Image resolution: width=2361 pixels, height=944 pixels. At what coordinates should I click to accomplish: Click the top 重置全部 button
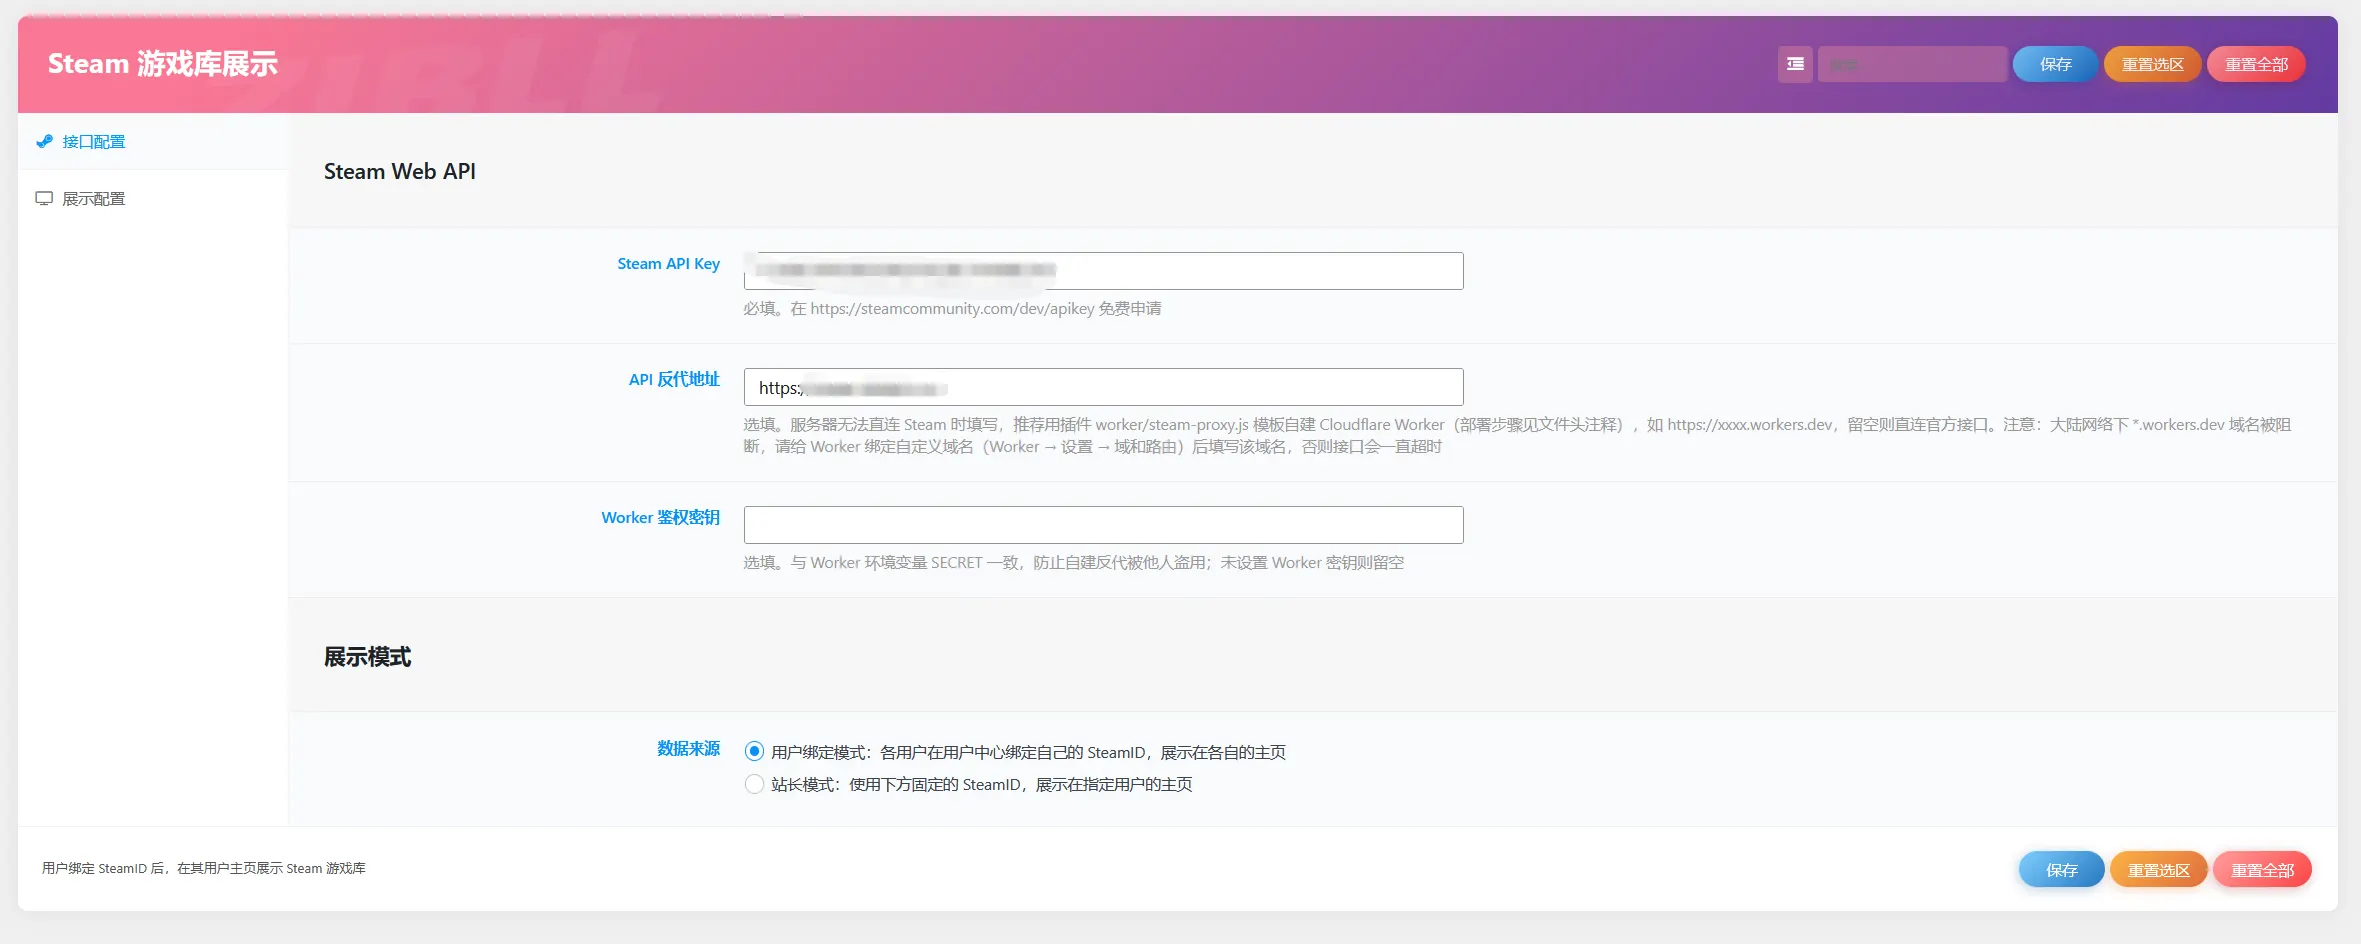[x=2256, y=64]
